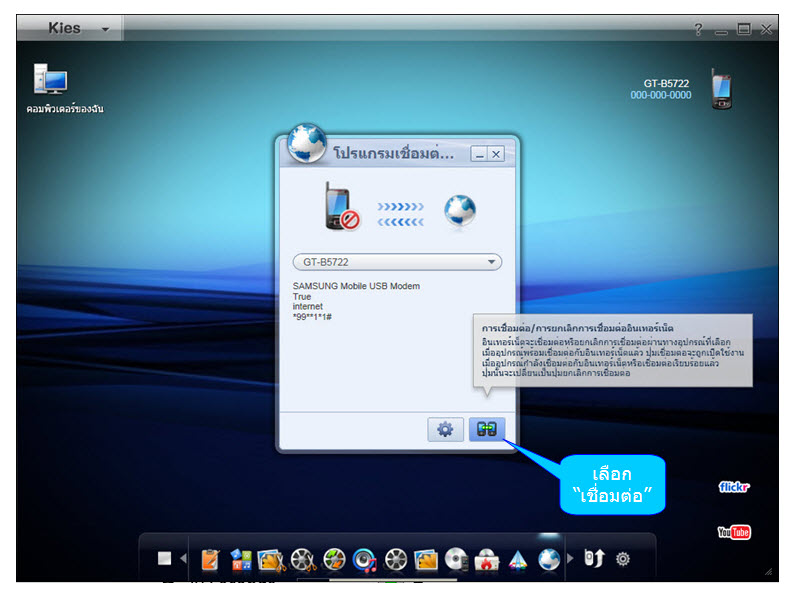Open the plain film reel video icon

pyautogui.click(x=396, y=559)
